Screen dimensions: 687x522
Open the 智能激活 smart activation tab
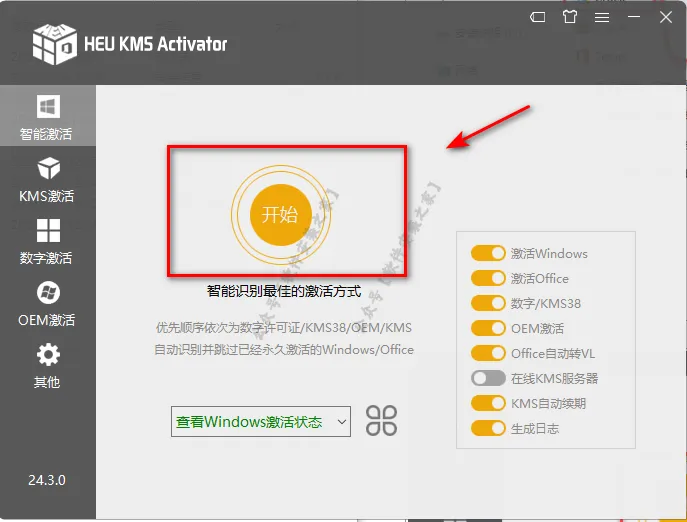point(47,117)
